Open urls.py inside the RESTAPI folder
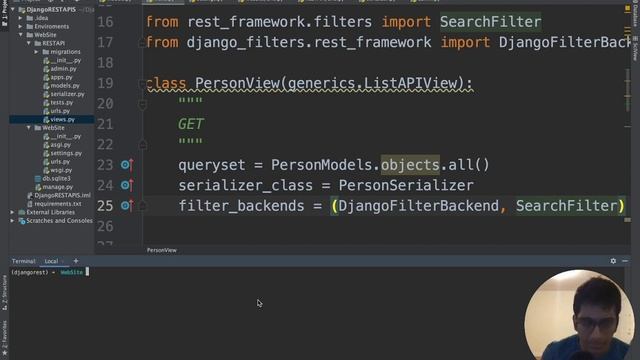Screen dimensions: 640x360 pyautogui.click(x=60, y=111)
